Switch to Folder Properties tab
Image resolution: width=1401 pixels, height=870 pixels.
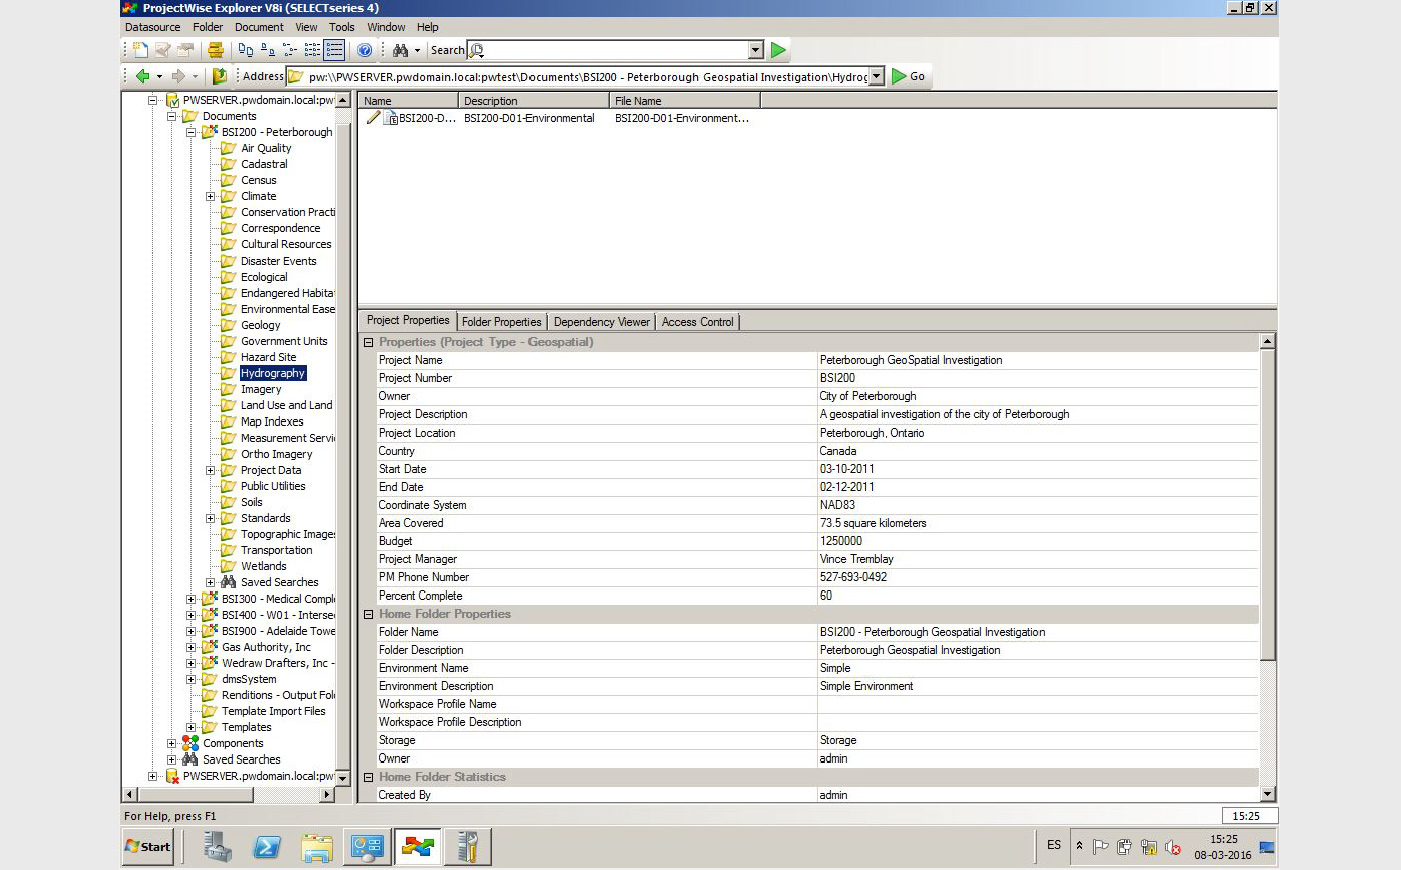click(x=501, y=322)
